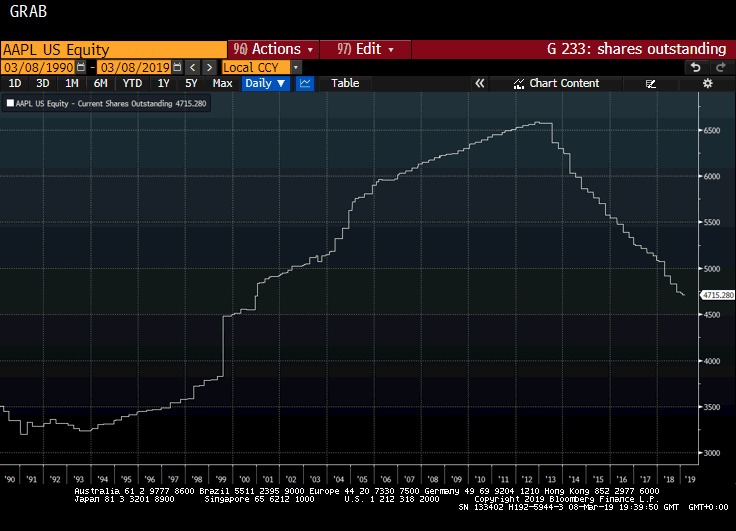This screenshot has height=531, width=736.
Task: Switch to Table view
Action: coord(345,84)
